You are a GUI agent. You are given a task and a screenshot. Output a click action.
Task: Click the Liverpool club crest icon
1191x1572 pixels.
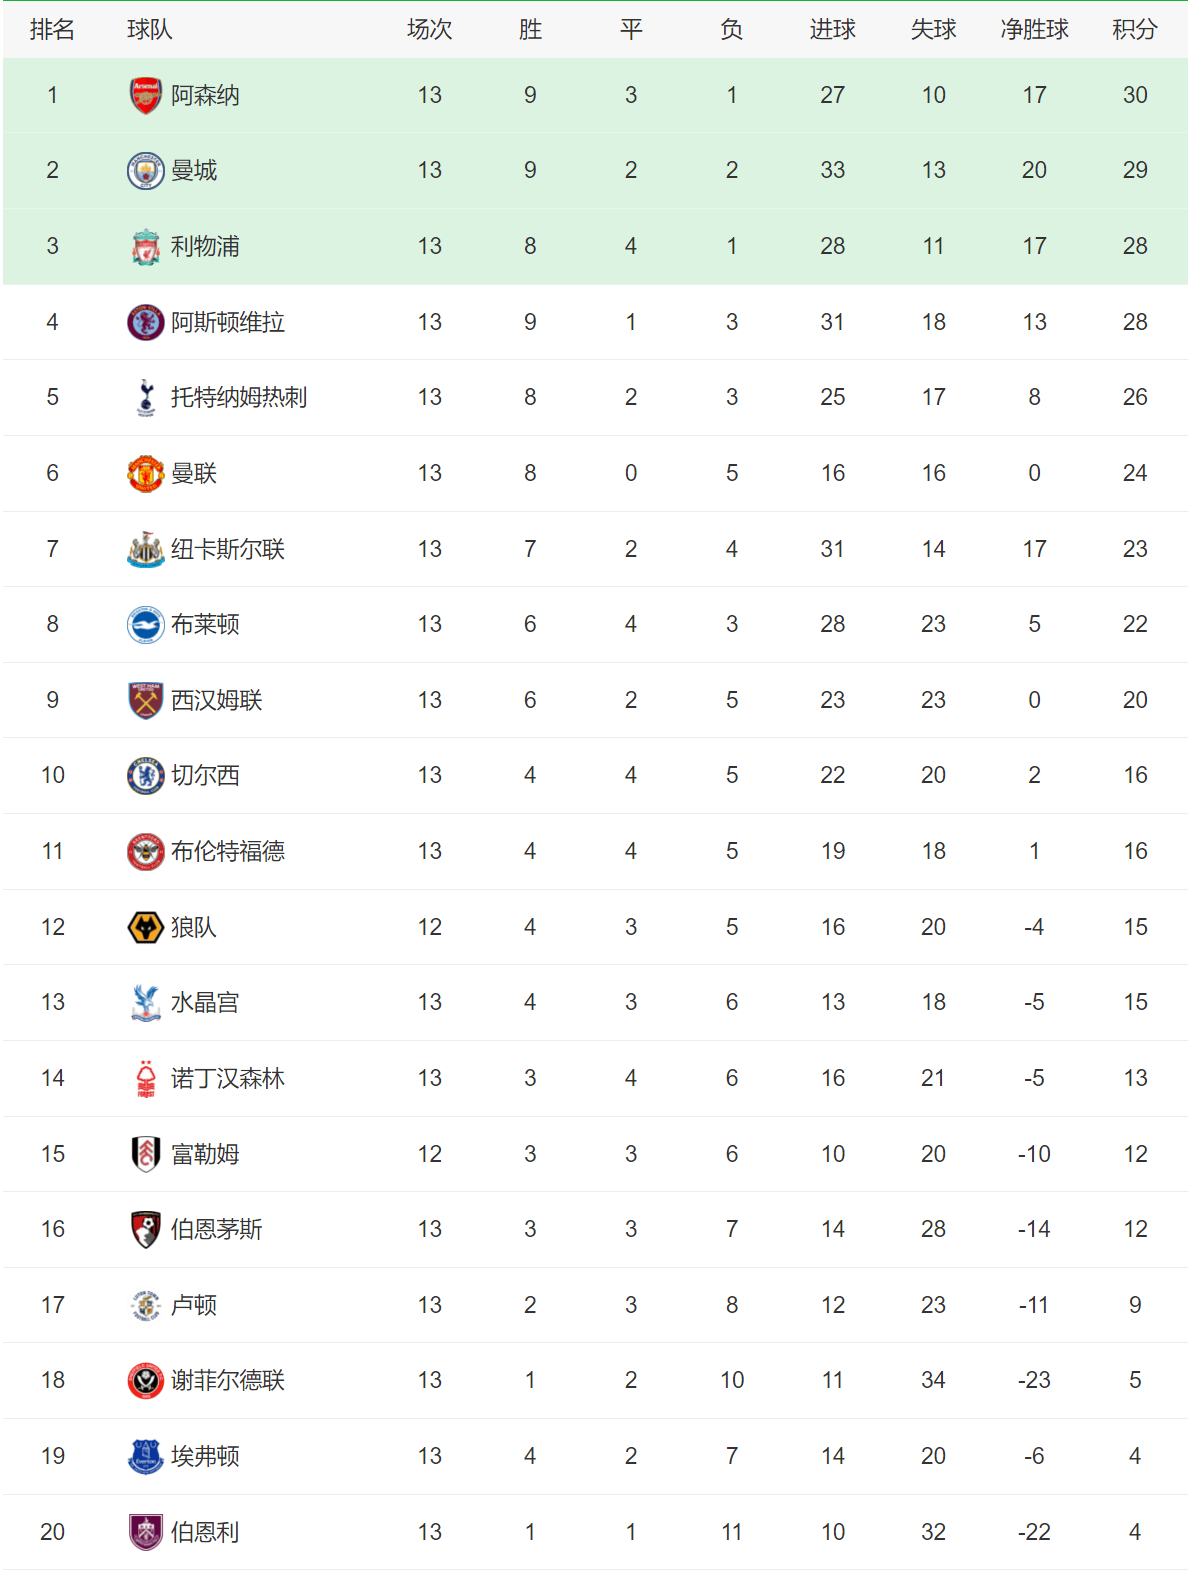pos(146,247)
